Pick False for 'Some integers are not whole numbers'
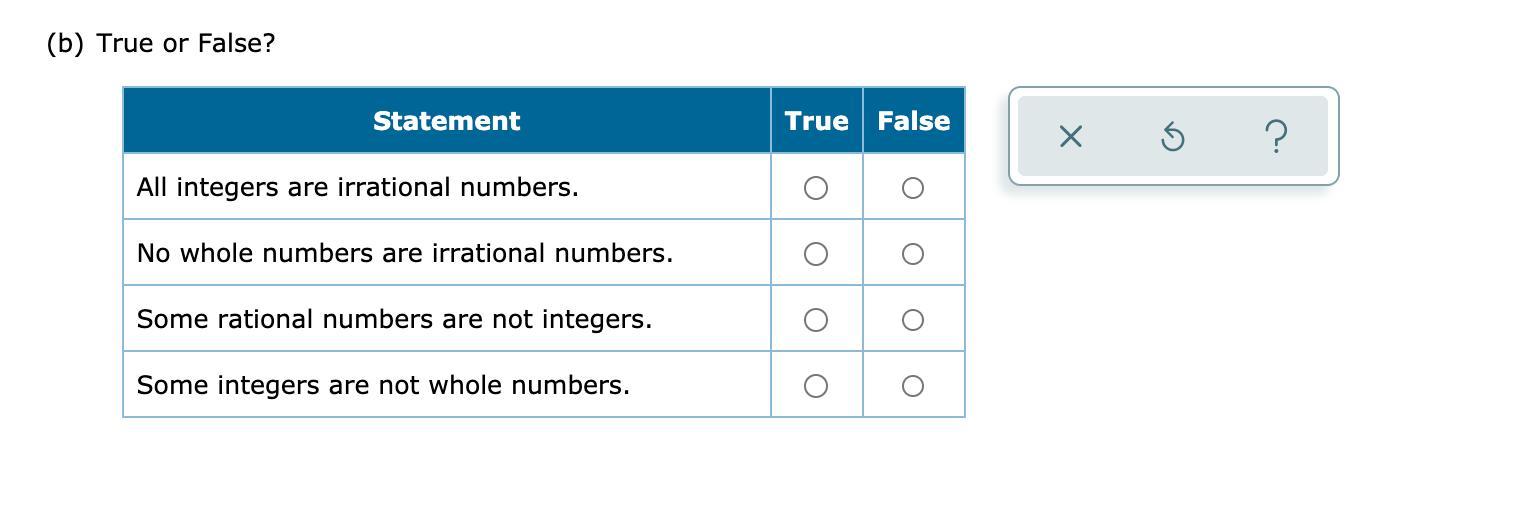The width and height of the screenshot is (1534, 506). (x=912, y=386)
